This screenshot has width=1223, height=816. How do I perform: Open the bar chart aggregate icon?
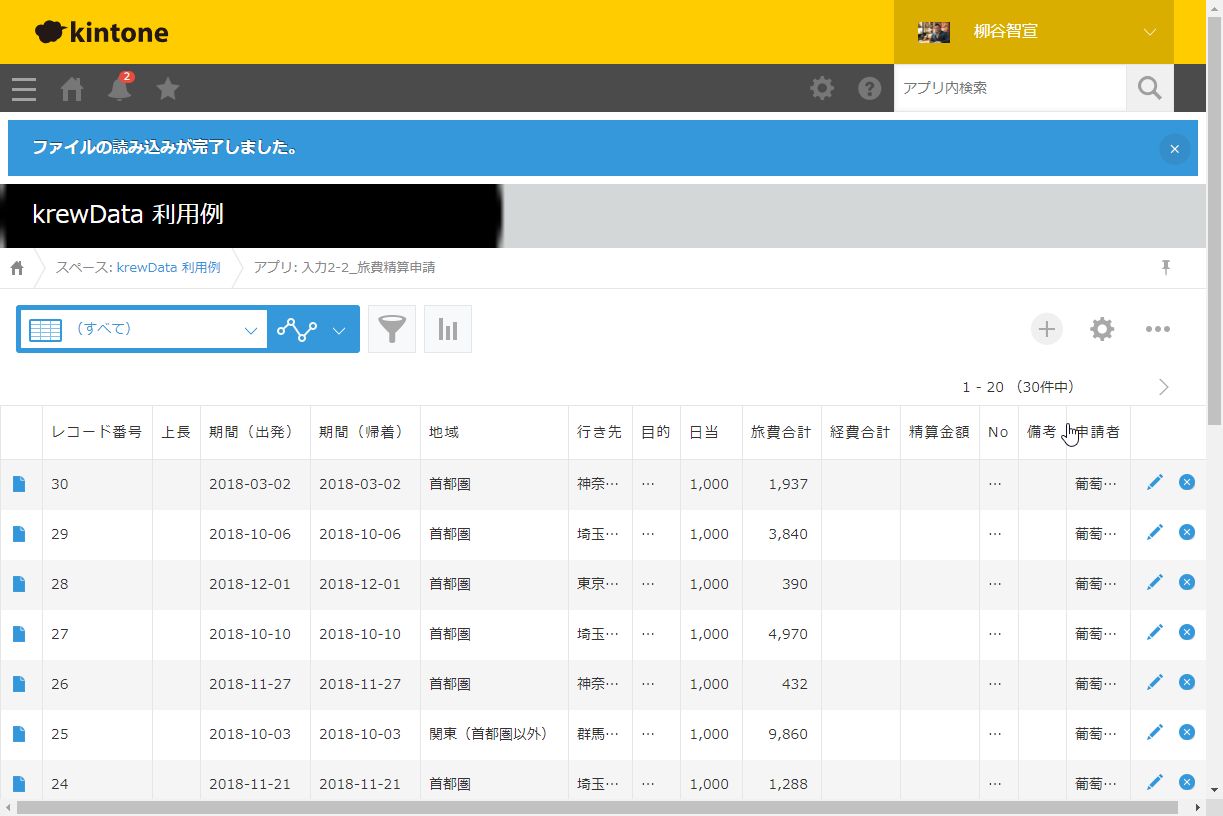[448, 329]
